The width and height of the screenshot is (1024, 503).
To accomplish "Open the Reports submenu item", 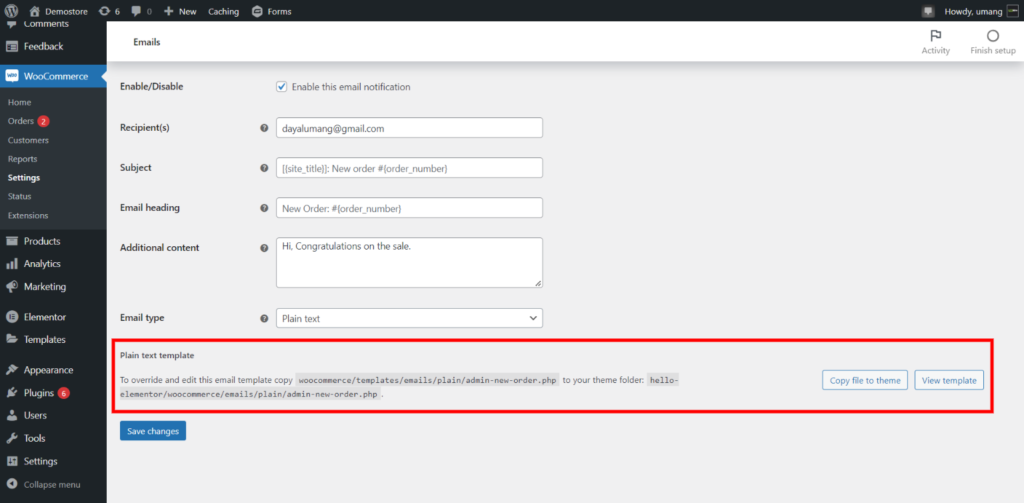I will 23,159.
